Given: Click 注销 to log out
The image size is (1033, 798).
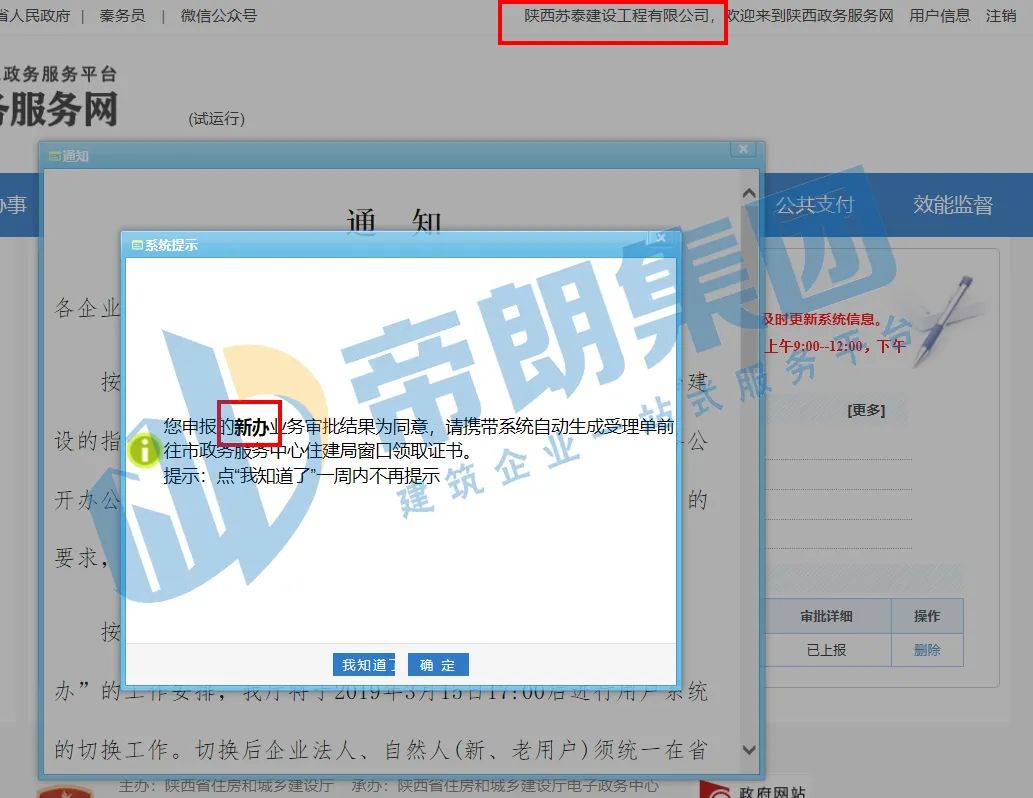Looking at the screenshot, I should 1001,15.
